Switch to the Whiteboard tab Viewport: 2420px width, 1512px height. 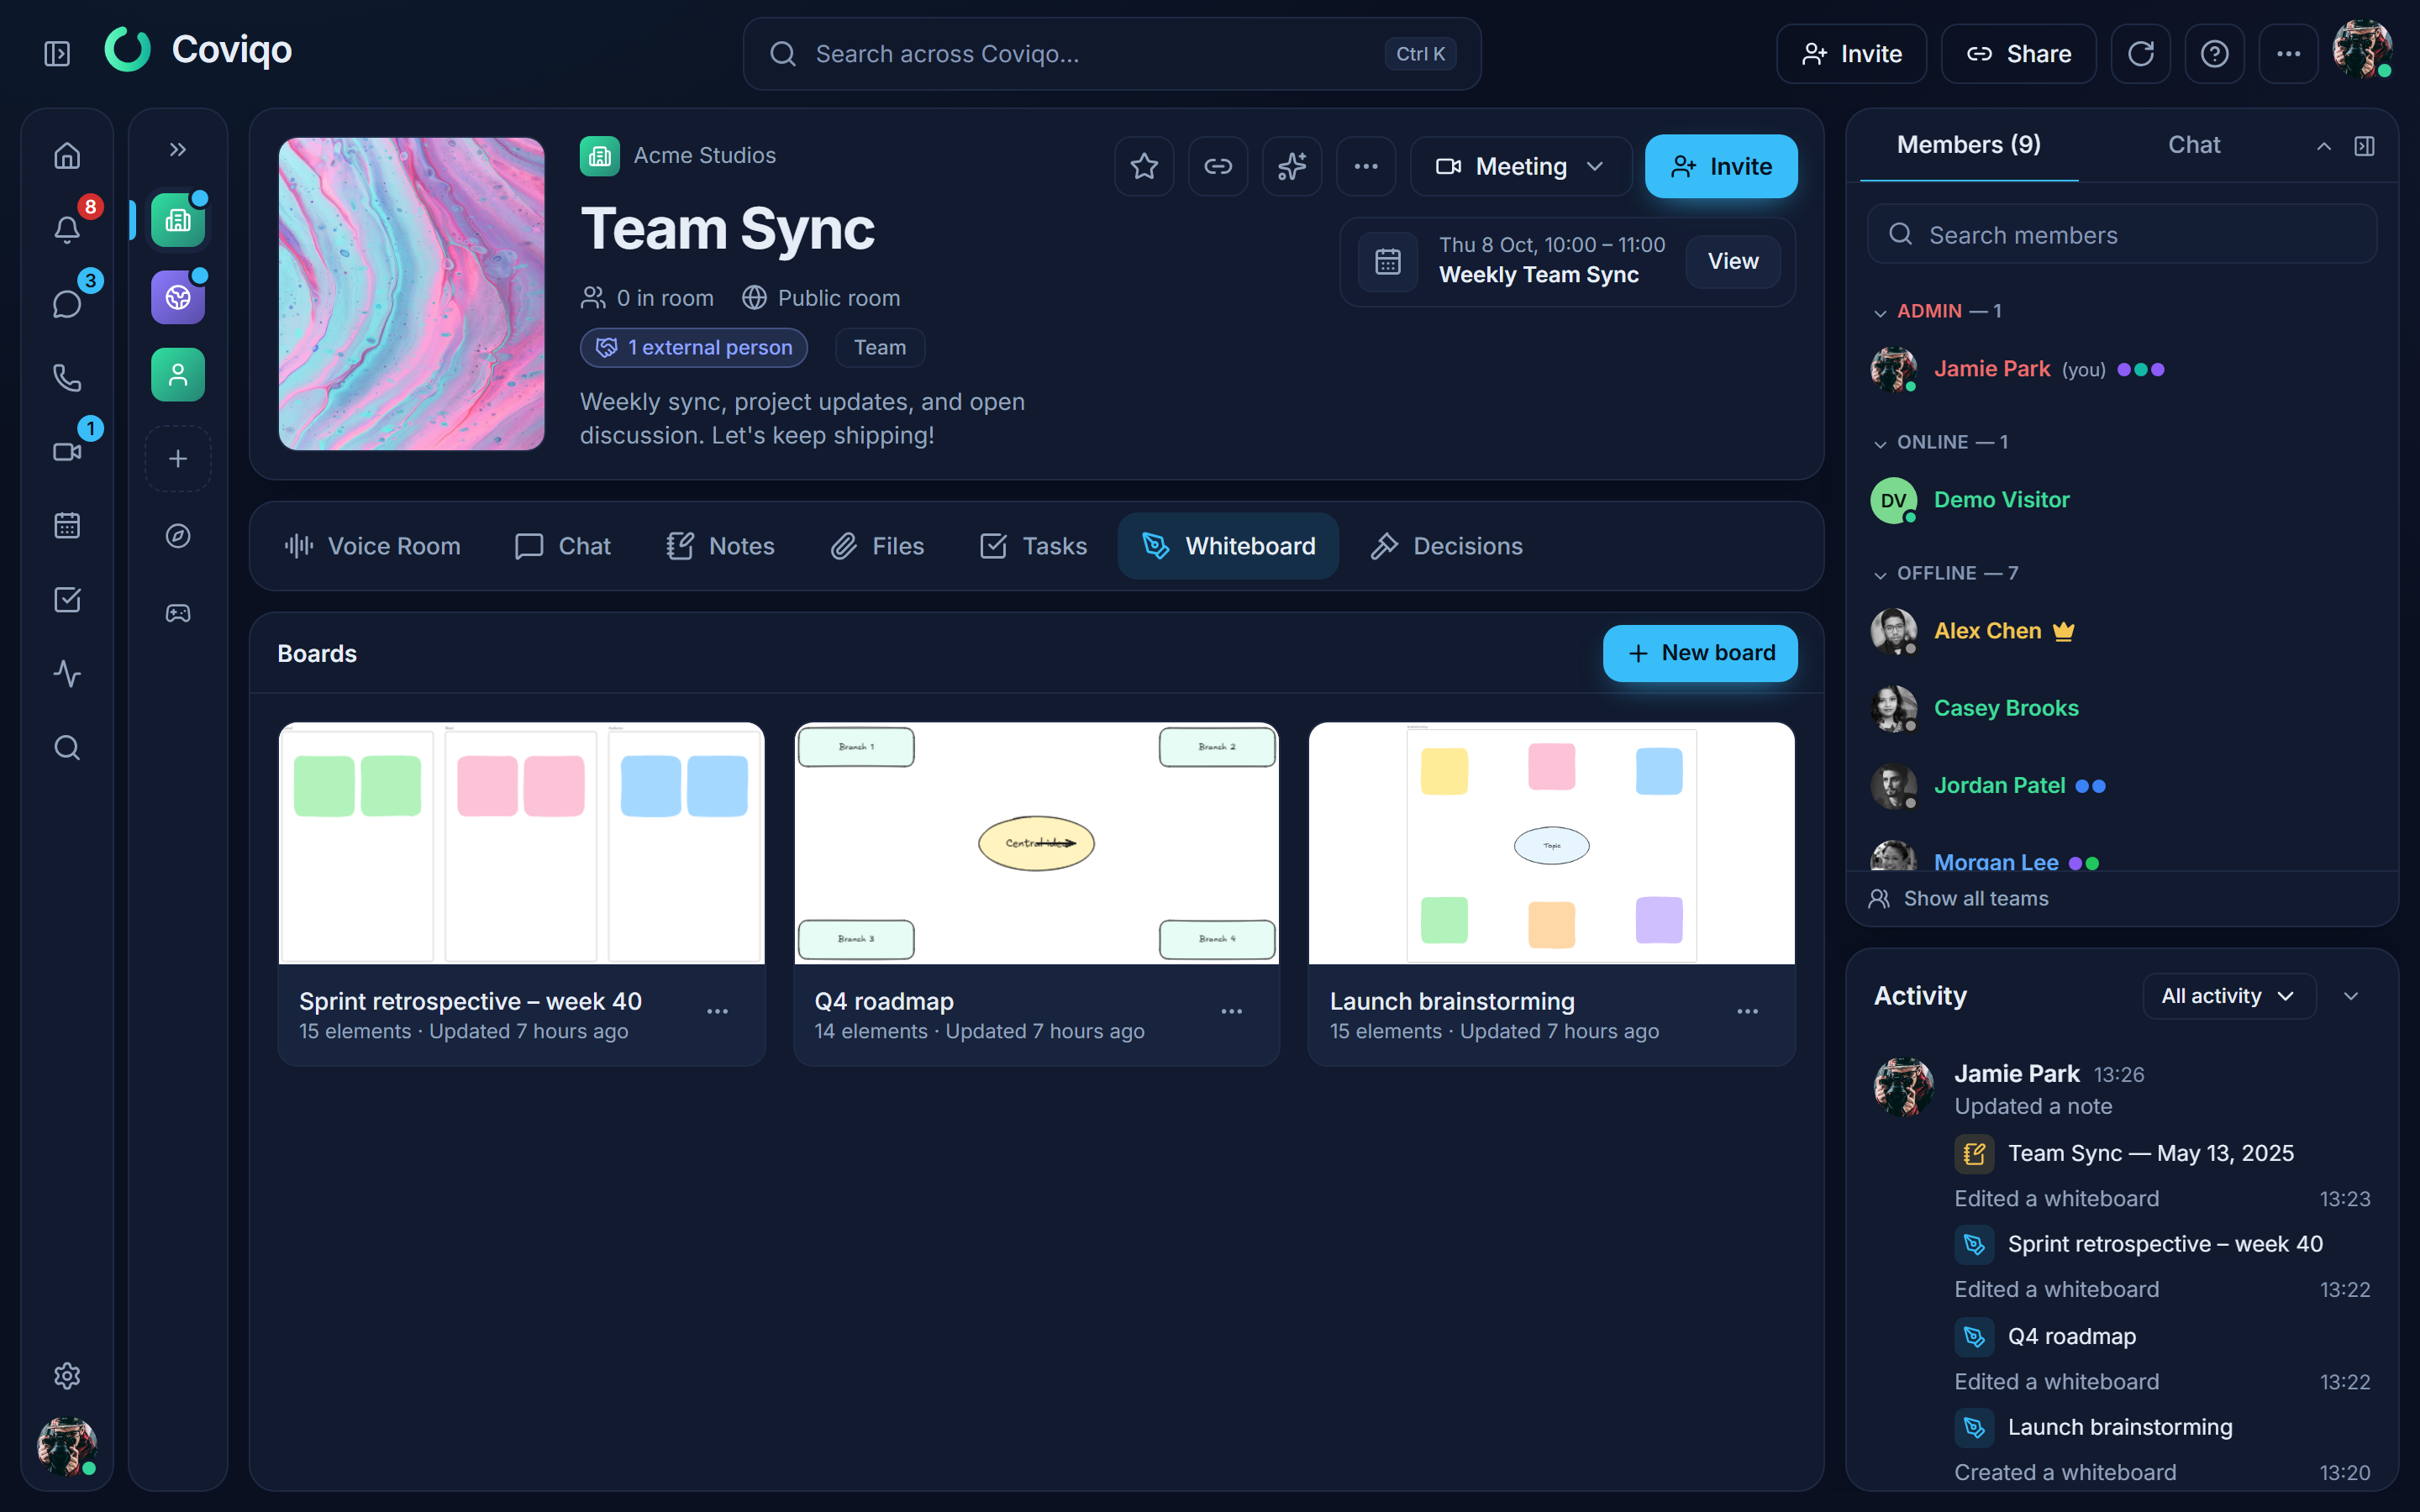point(1228,546)
